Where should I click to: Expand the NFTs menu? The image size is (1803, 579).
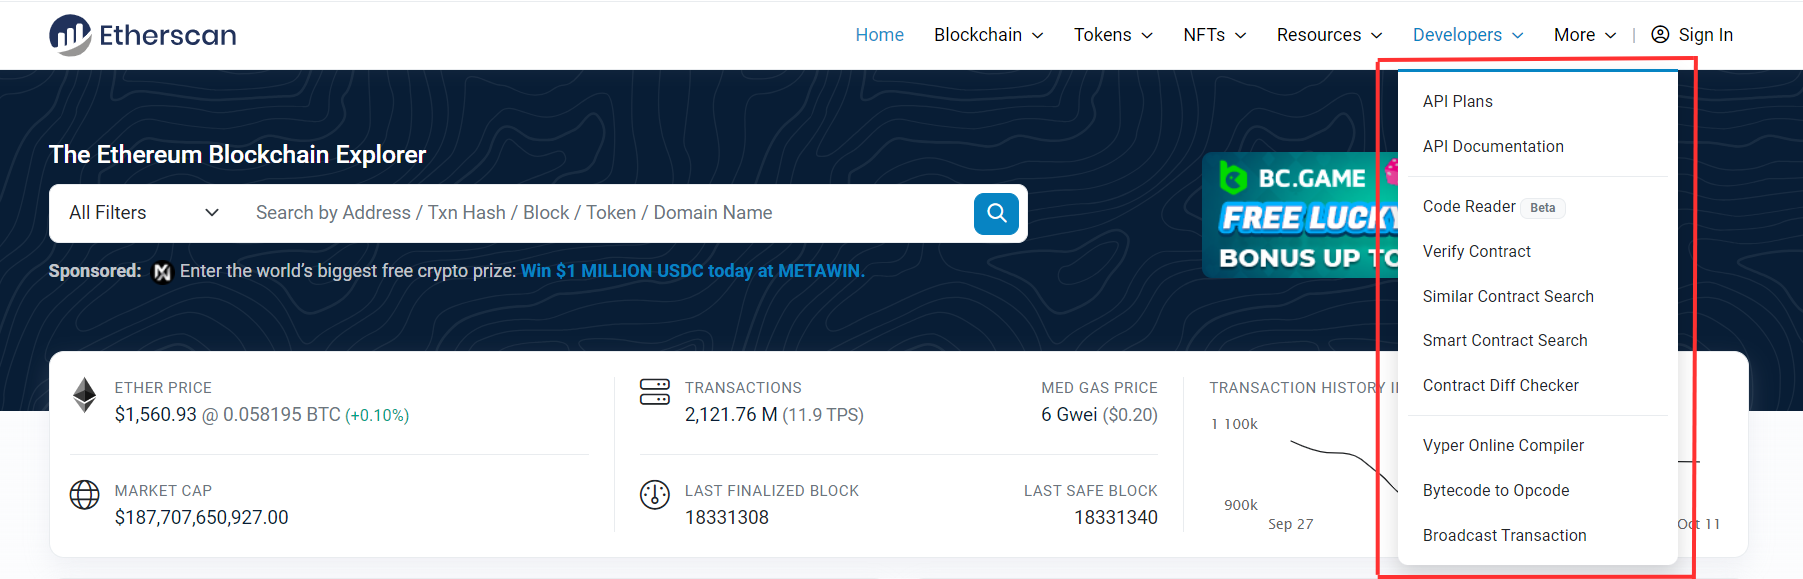(1214, 35)
